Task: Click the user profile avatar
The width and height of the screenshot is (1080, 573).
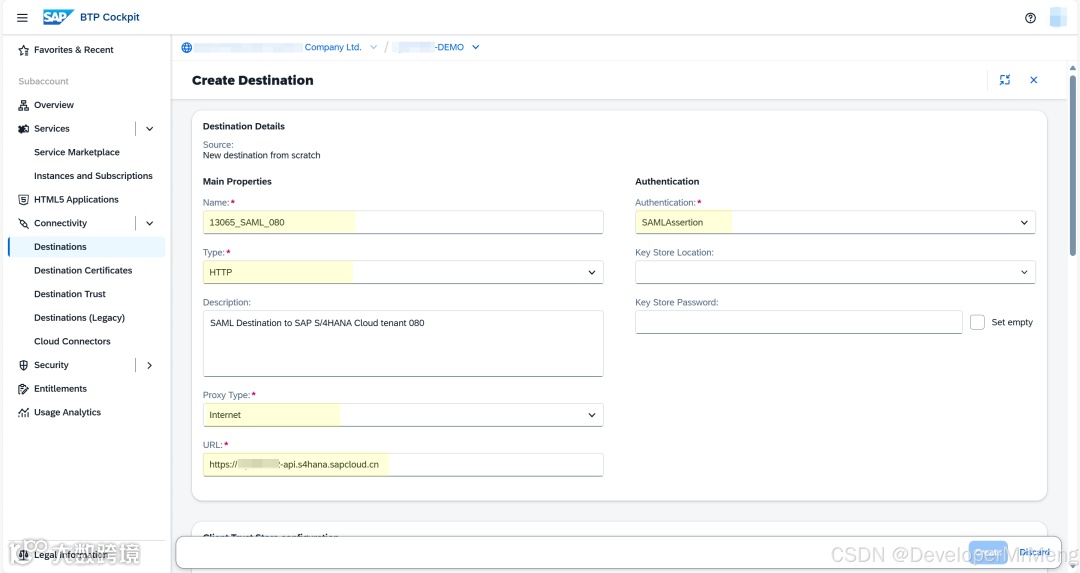Action: click(x=1058, y=18)
